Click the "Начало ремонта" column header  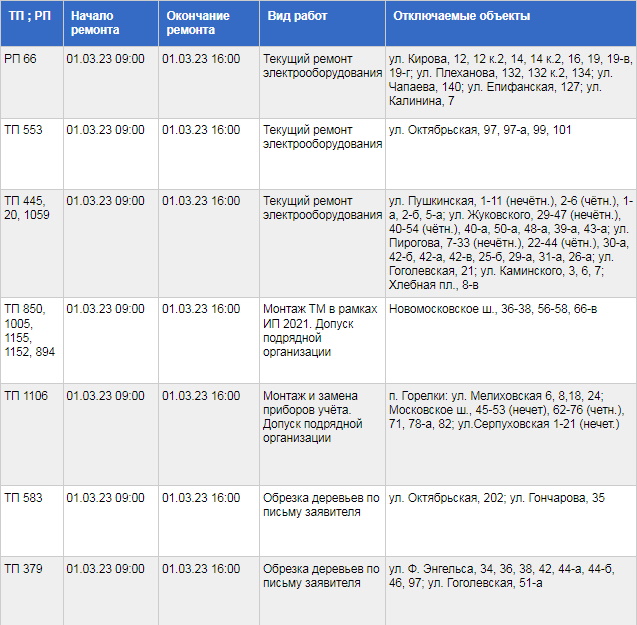coord(95,23)
